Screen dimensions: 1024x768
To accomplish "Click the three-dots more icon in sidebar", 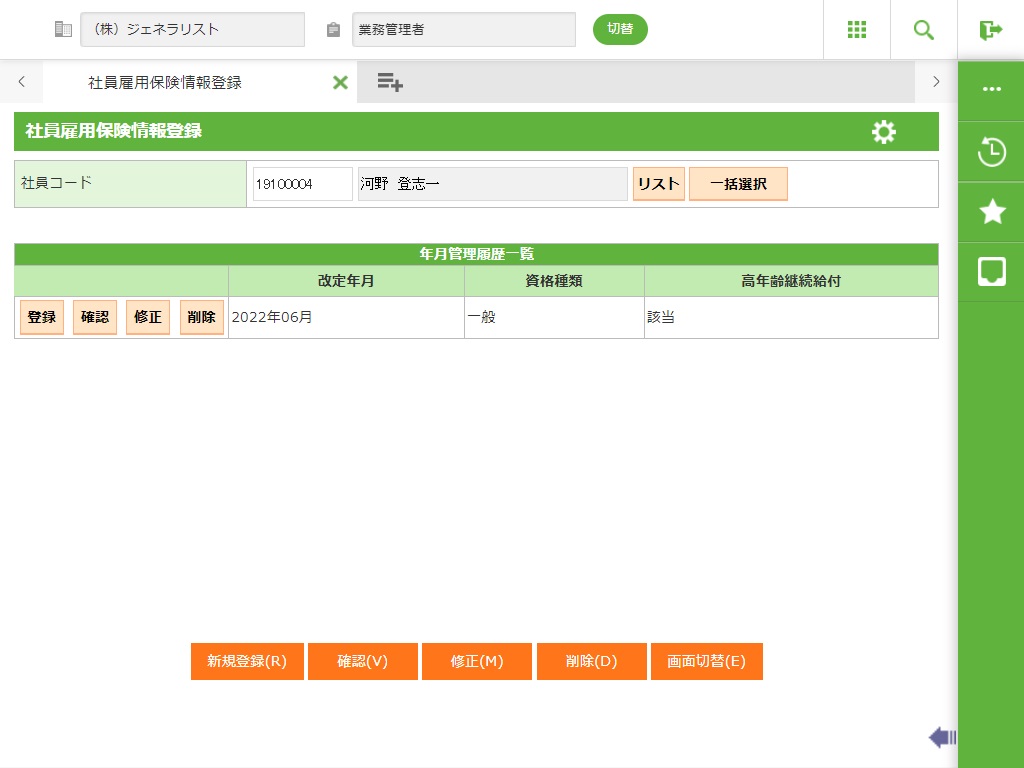I will pos(991,89).
